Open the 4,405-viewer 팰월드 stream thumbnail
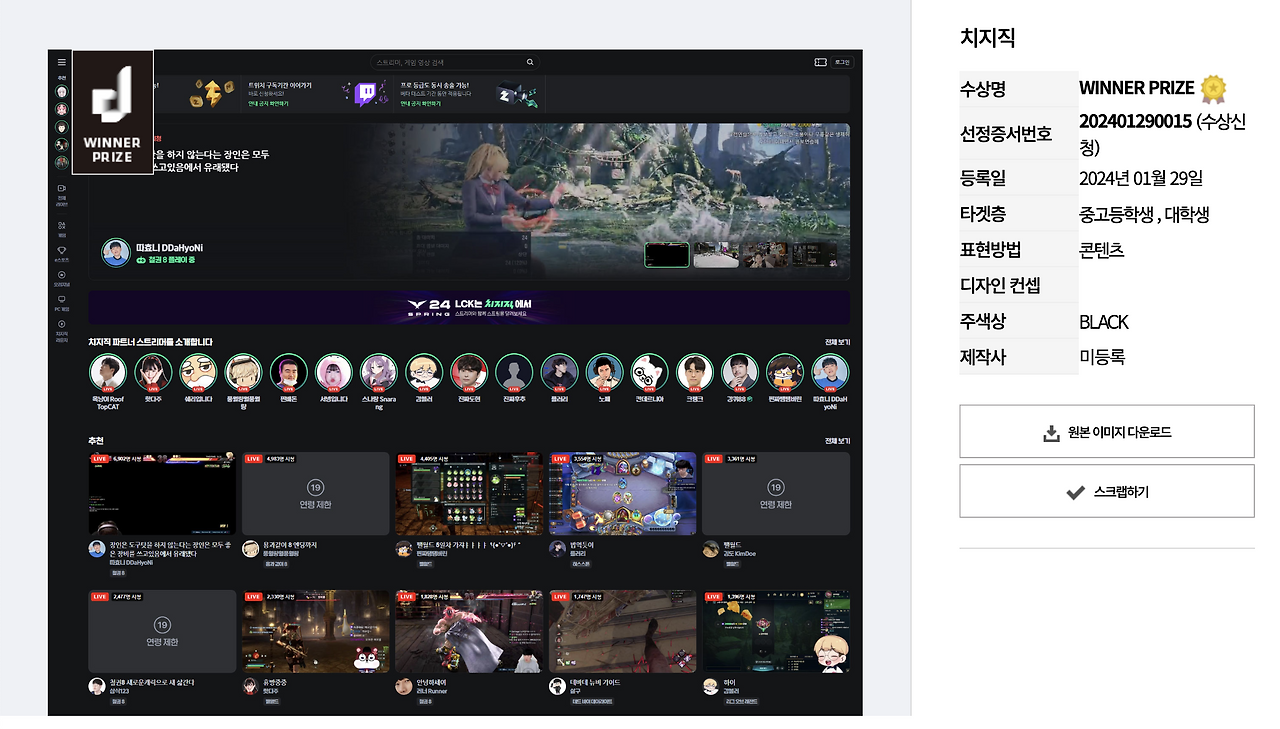The height and width of the screenshot is (729, 1280). [469, 493]
